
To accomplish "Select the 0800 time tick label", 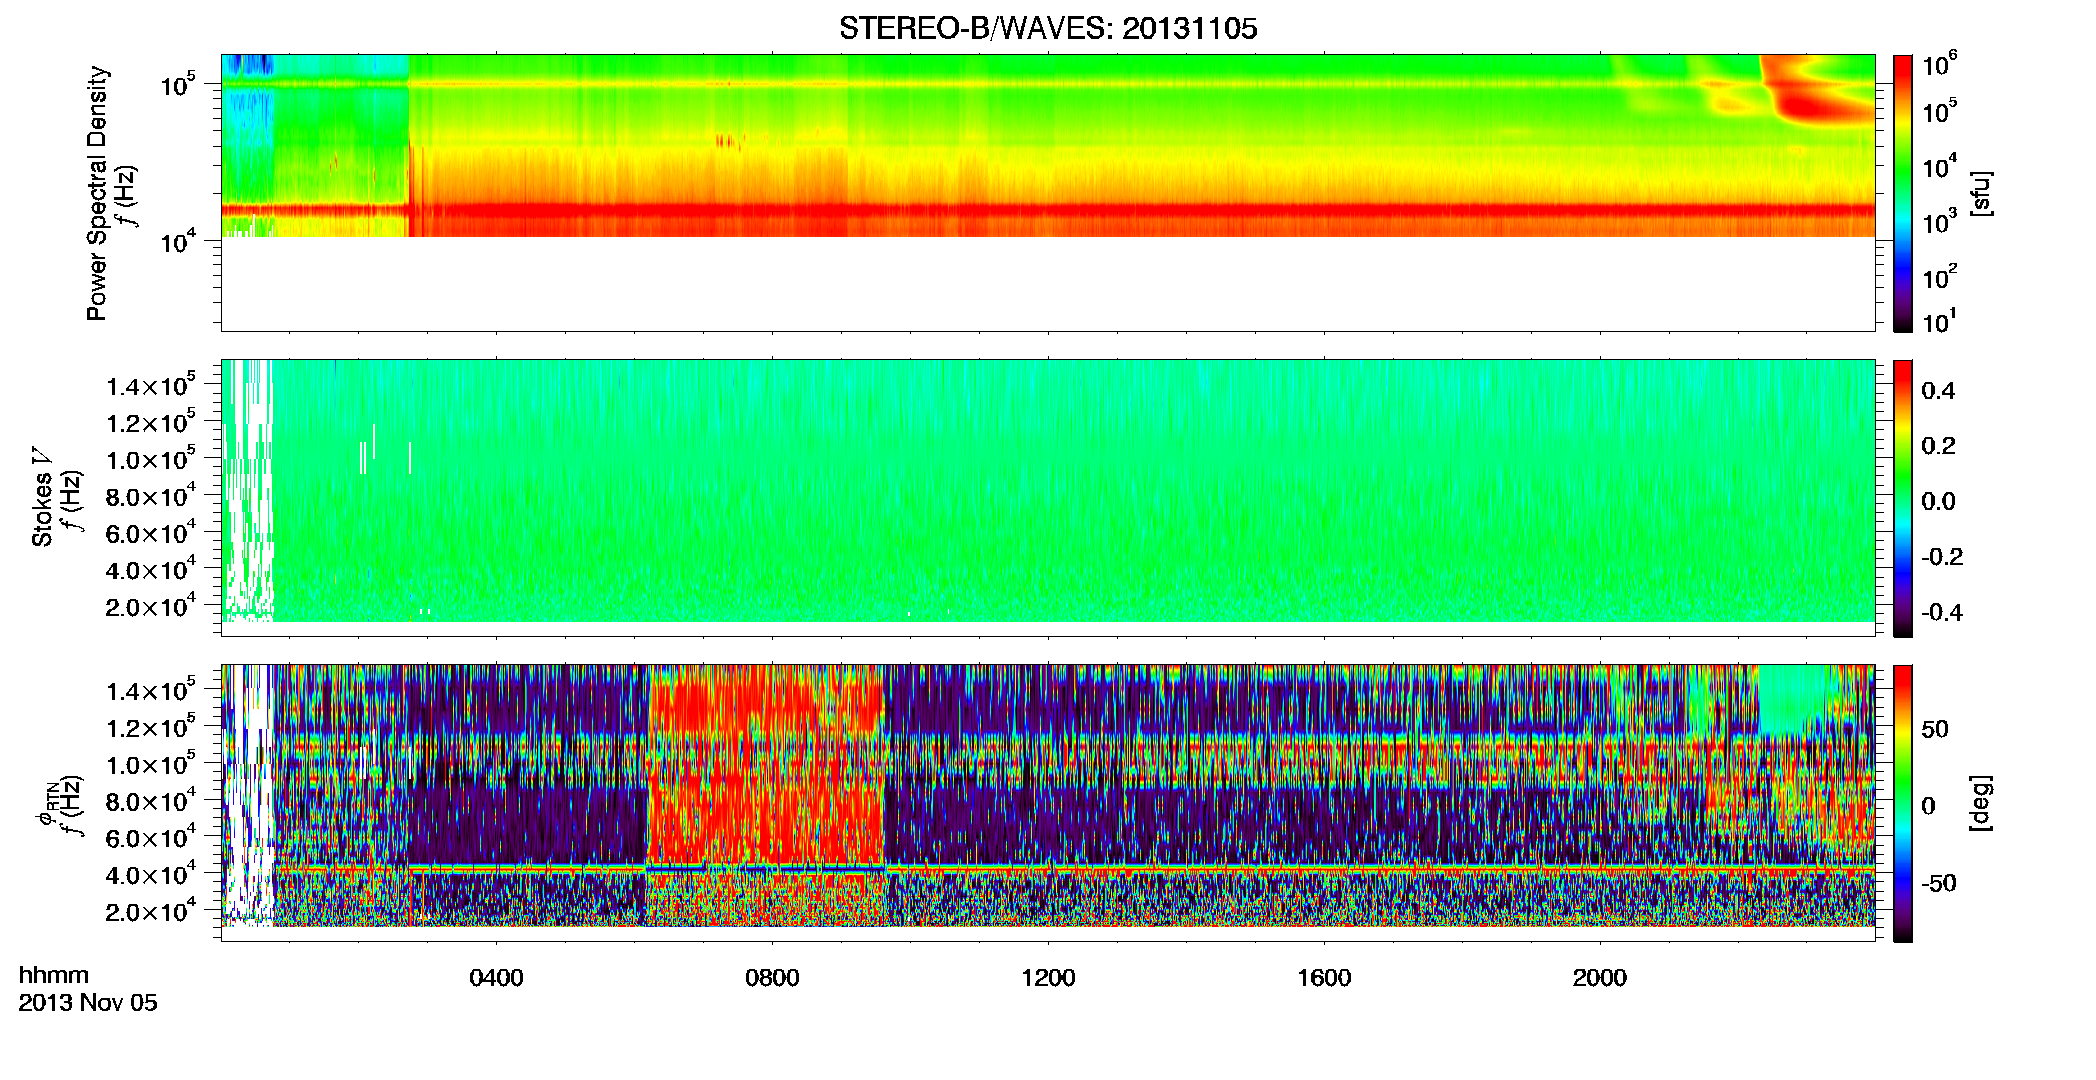I will point(772,978).
